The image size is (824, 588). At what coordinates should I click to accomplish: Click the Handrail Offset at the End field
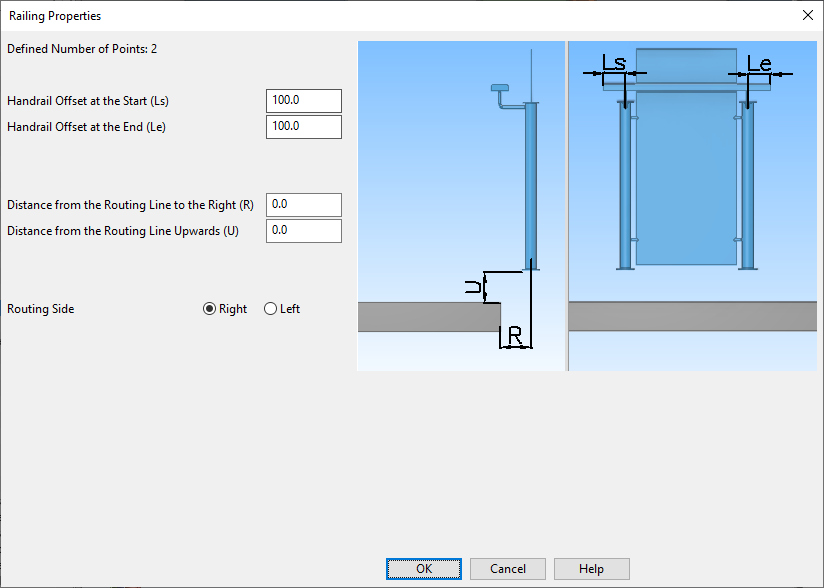(304, 127)
